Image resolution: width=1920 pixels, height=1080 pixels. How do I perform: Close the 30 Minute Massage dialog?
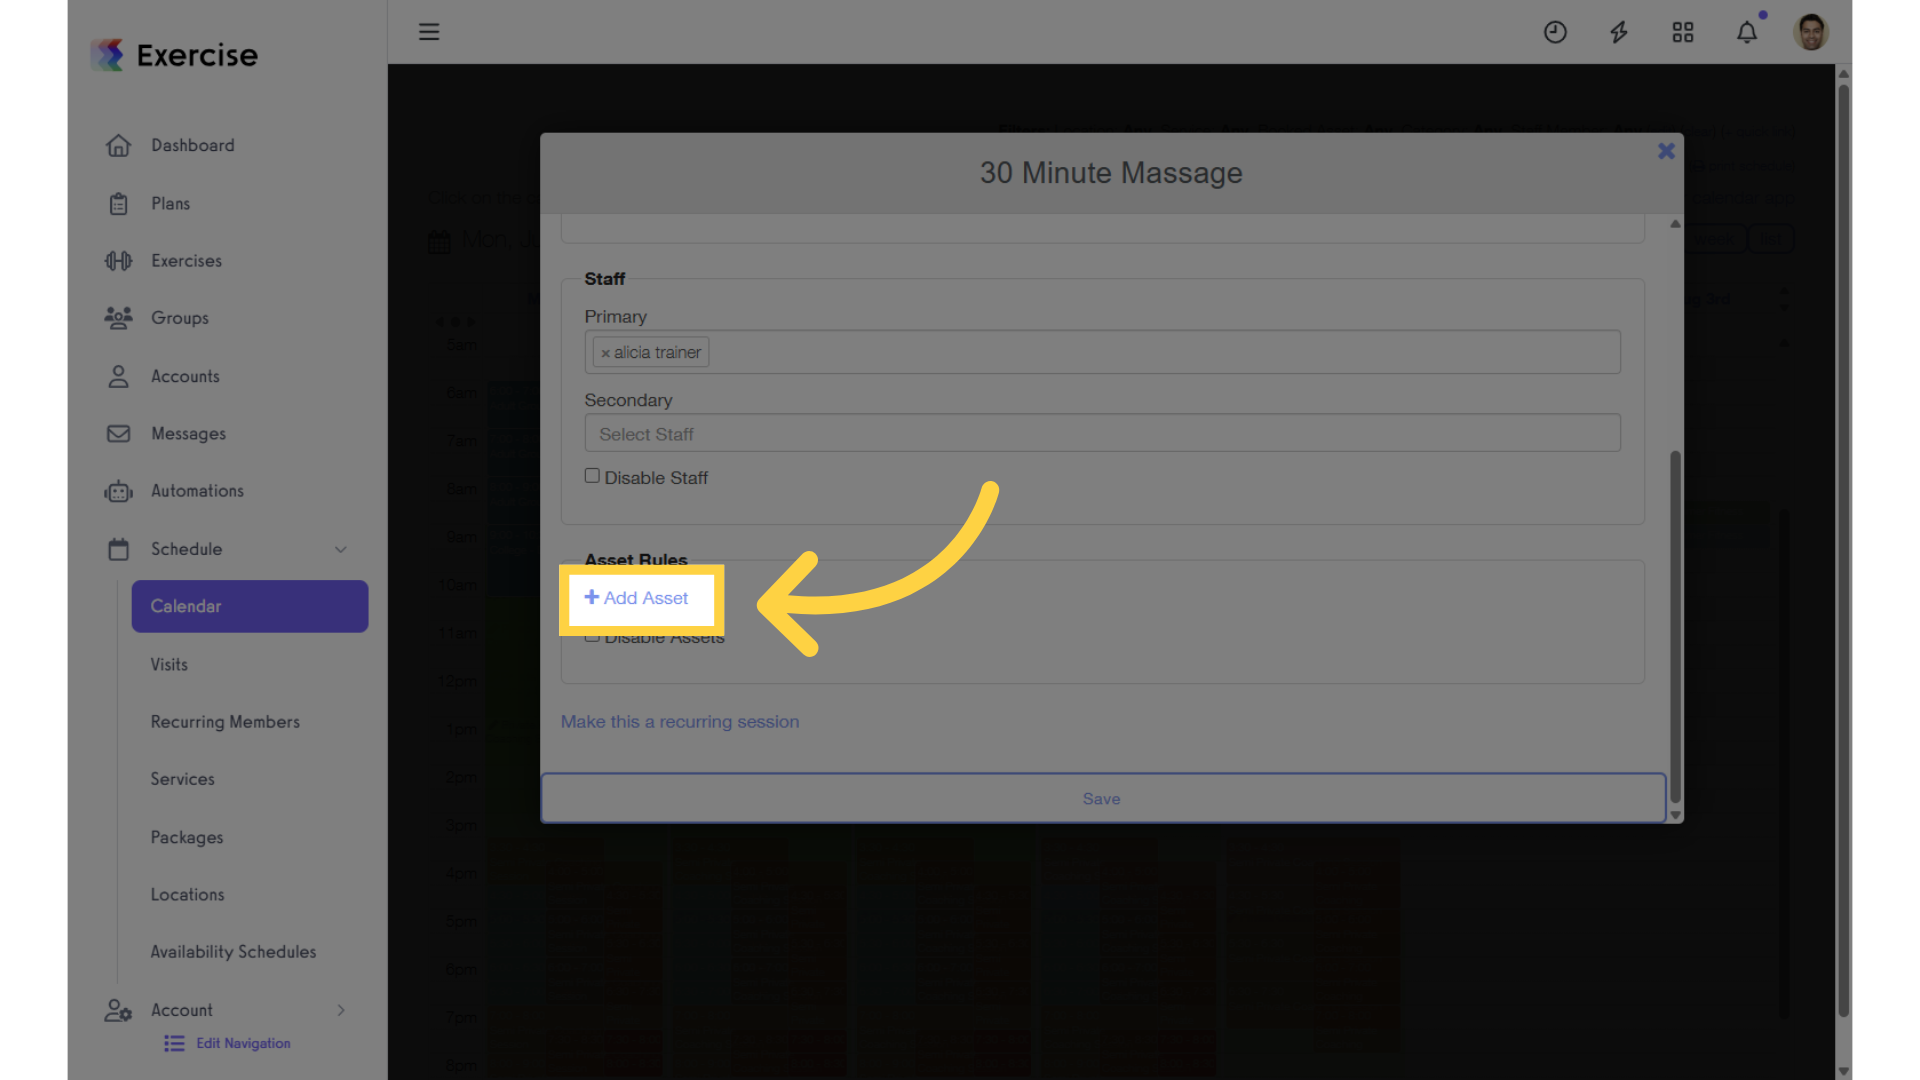click(1666, 151)
